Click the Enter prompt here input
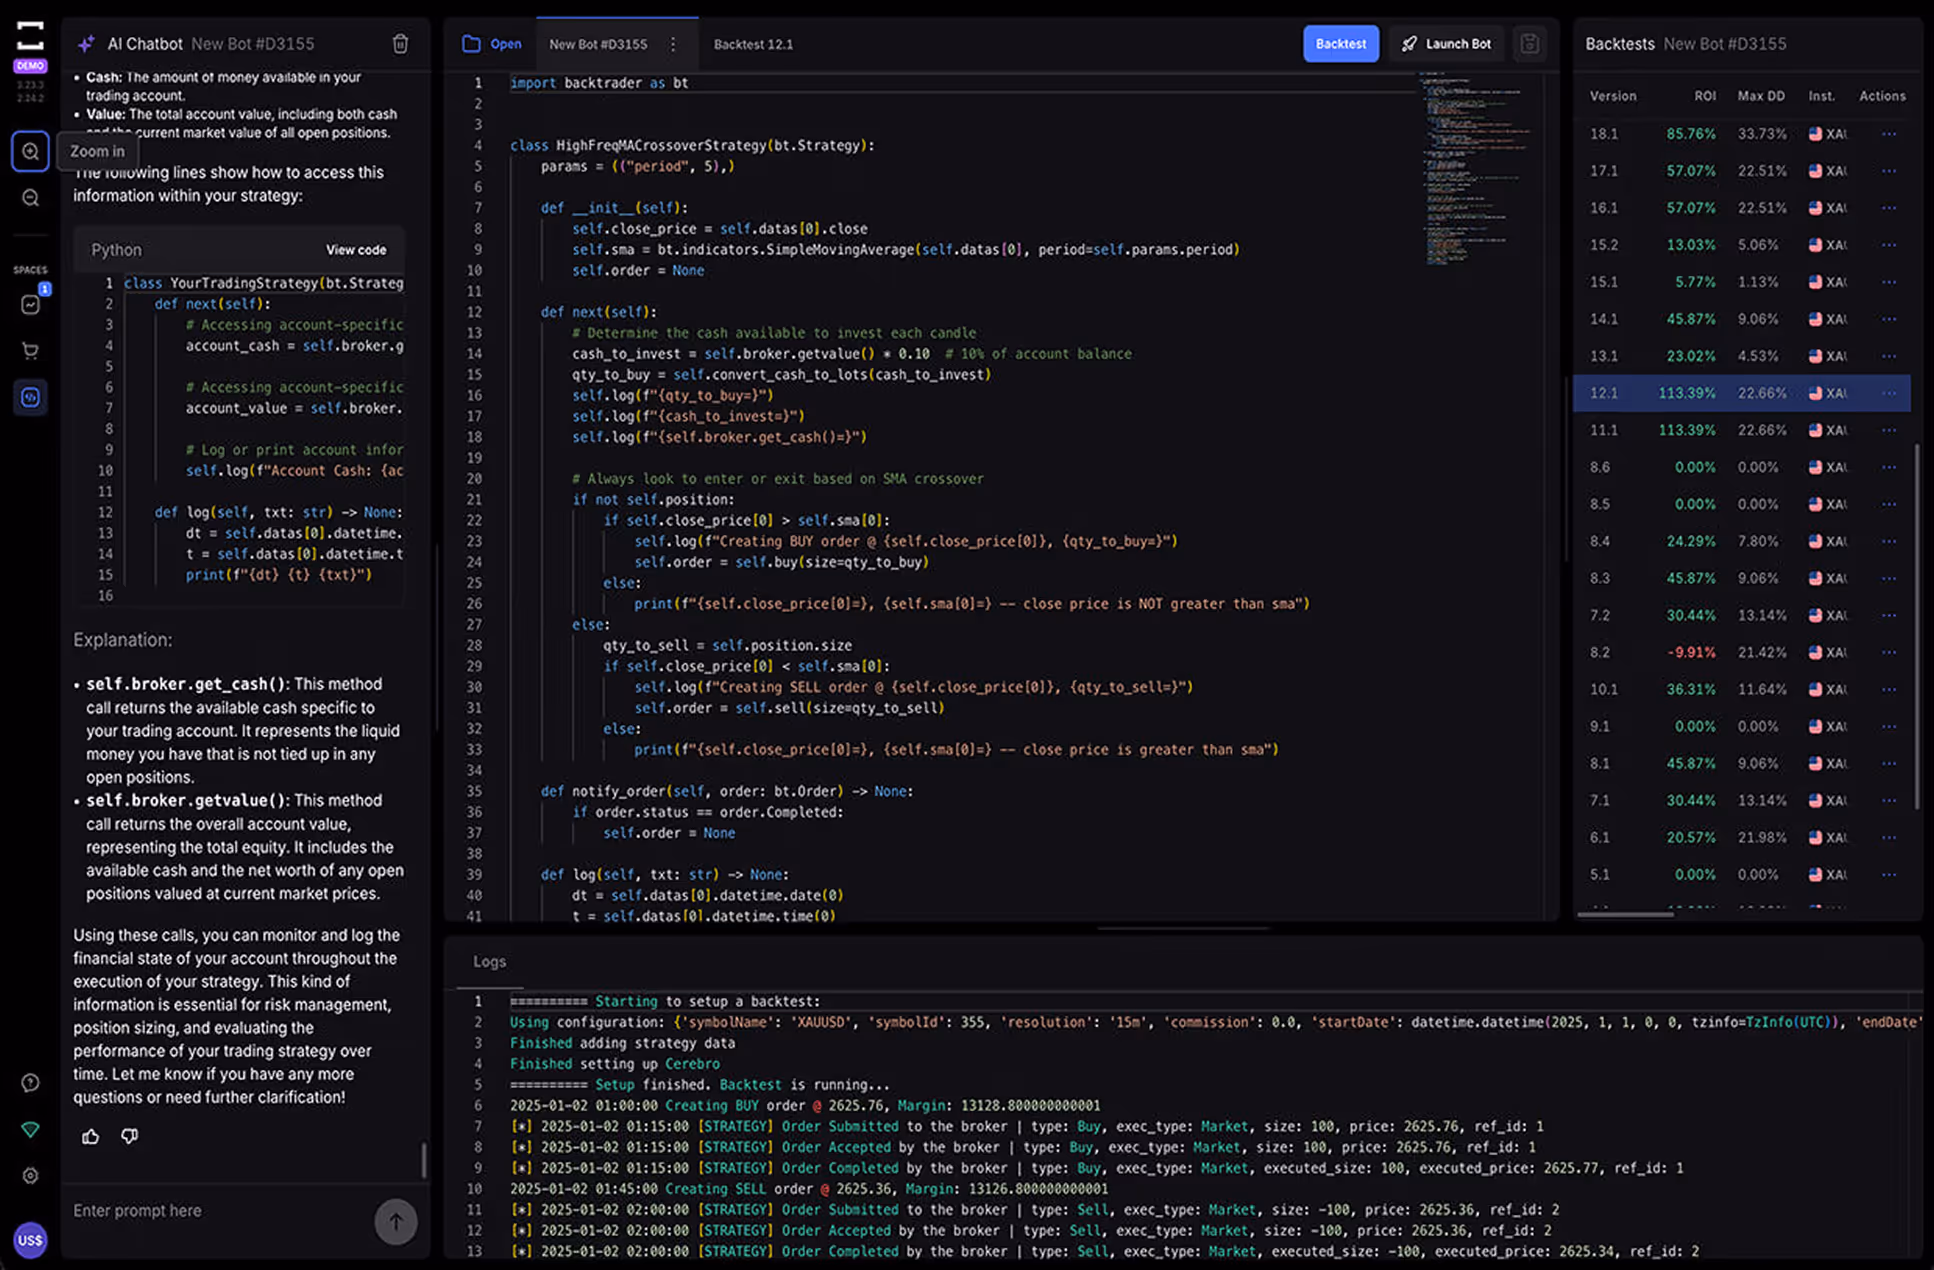 [x=215, y=1211]
